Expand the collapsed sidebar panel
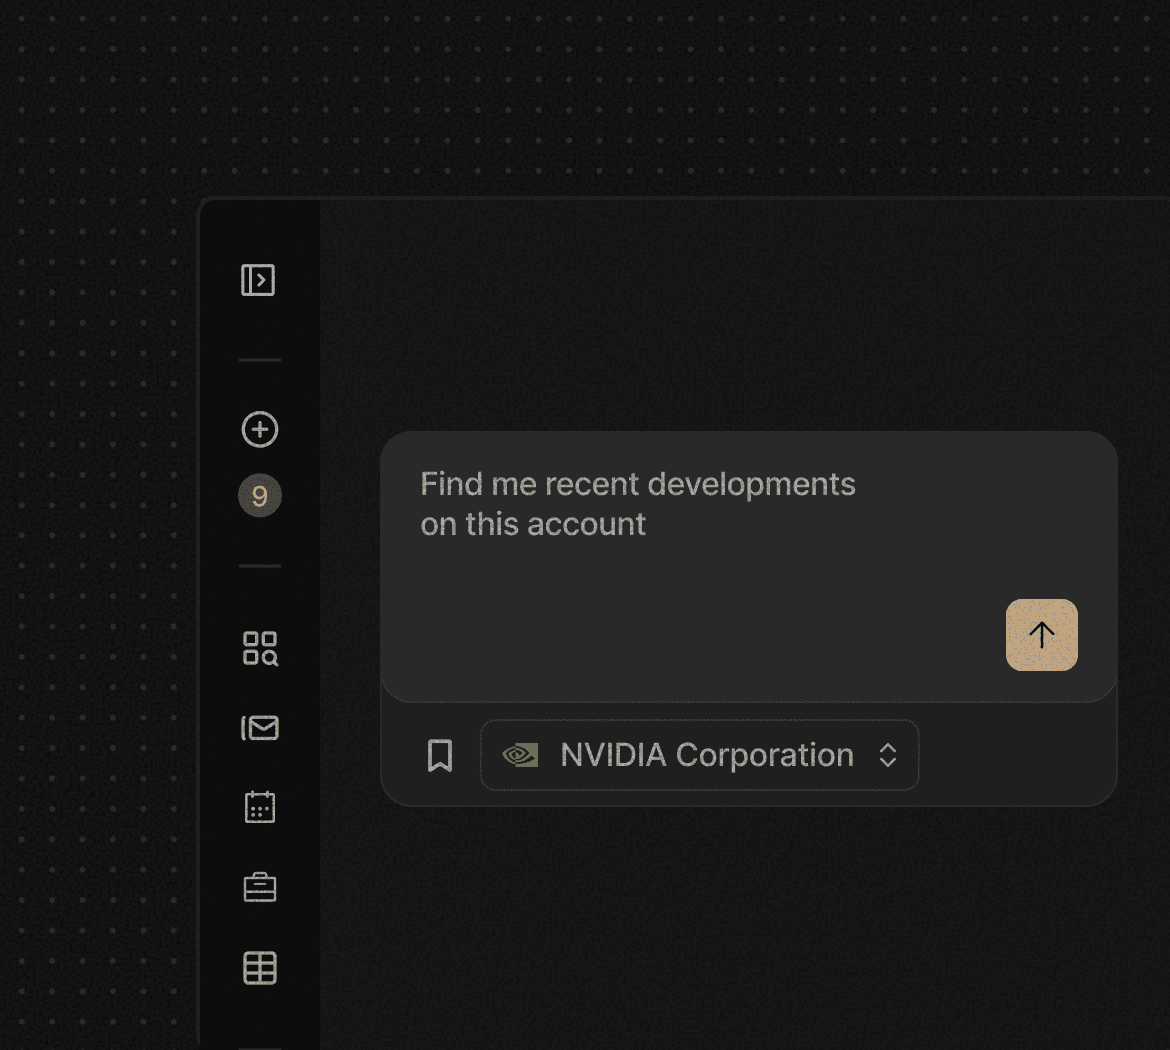 click(258, 280)
